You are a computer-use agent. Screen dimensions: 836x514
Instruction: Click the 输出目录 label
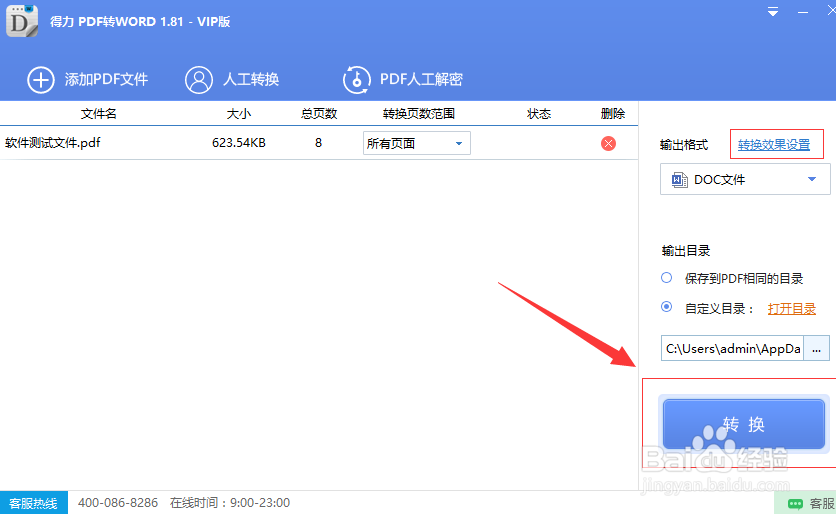pyautogui.click(x=686, y=251)
